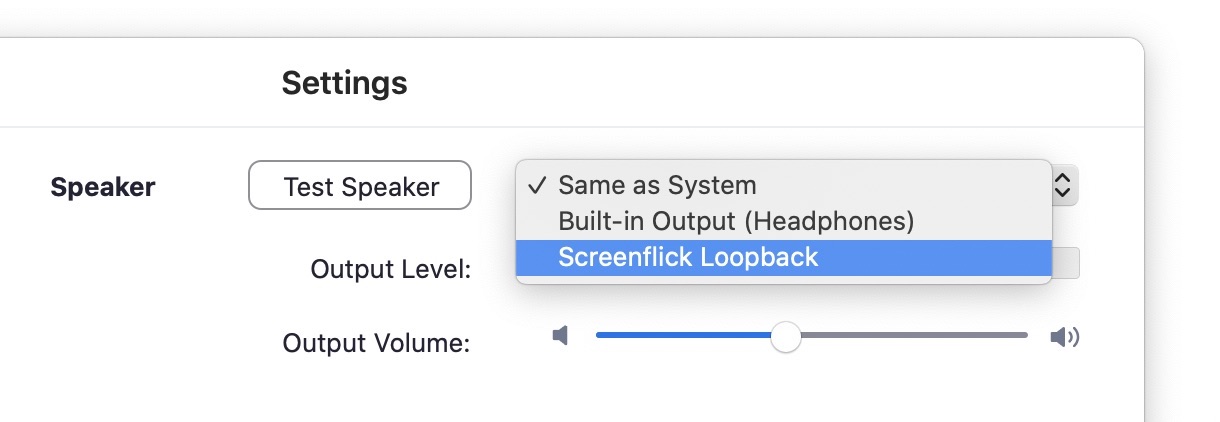Click the Settings window title
This screenshot has width=1220, height=422.
[x=344, y=82]
